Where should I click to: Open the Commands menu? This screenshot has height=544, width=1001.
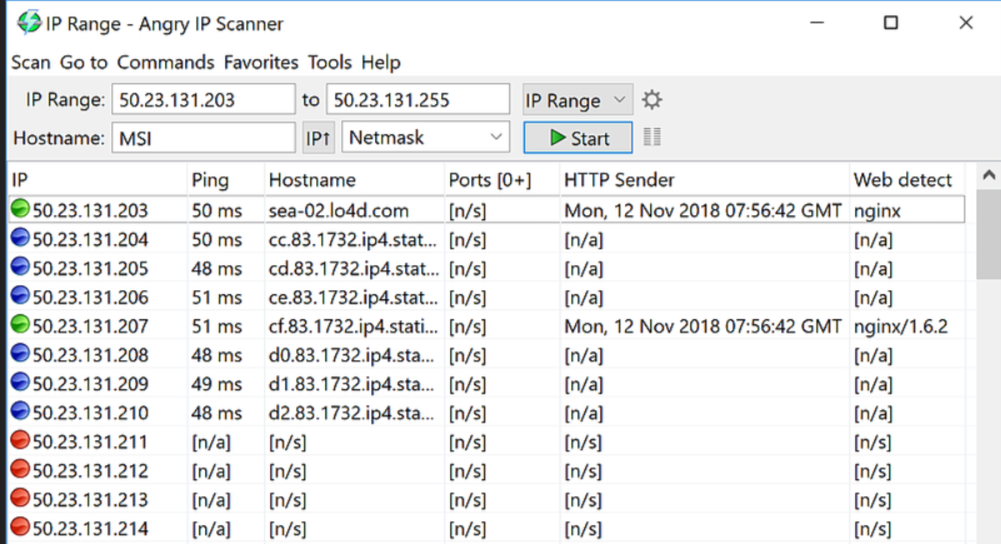[x=165, y=63]
